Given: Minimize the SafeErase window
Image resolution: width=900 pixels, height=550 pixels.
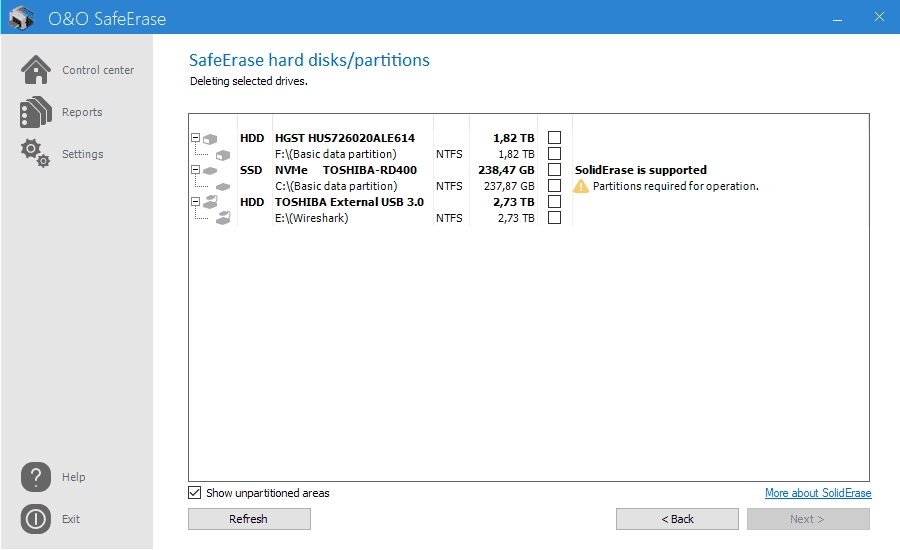Looking at the screenshot, I should tap(837, 18).
